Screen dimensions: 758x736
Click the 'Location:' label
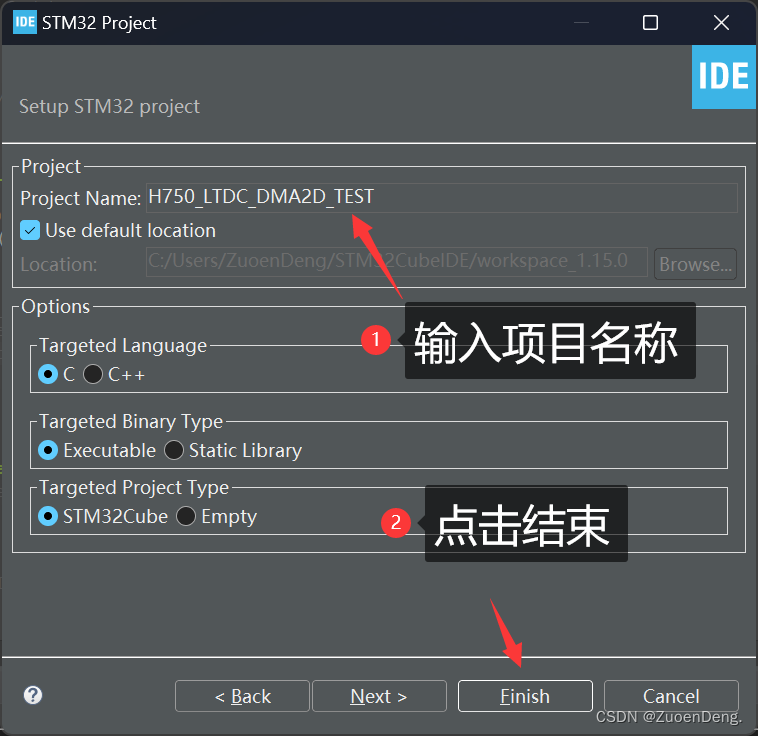pyautogui.click(x=58, y=265)
